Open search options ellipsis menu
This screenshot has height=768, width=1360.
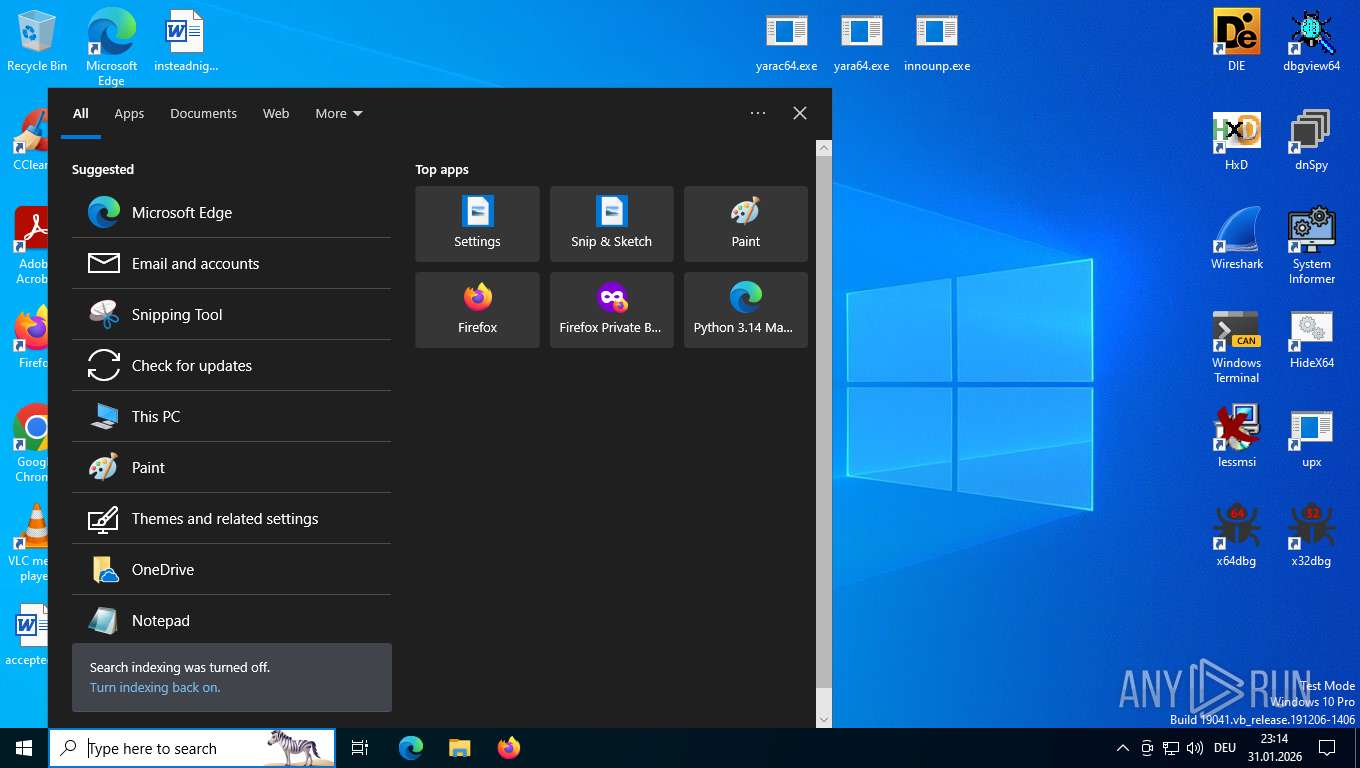(x=758, y=113)
